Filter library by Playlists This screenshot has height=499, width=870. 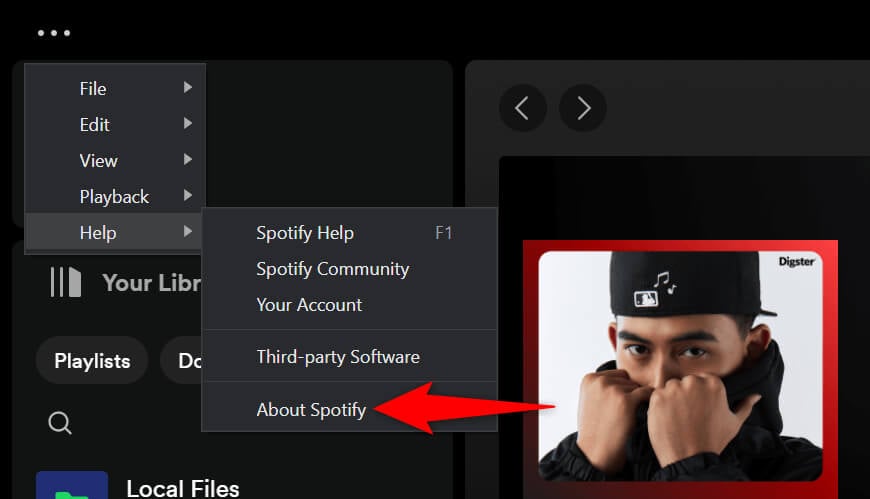tap(91, 361)
